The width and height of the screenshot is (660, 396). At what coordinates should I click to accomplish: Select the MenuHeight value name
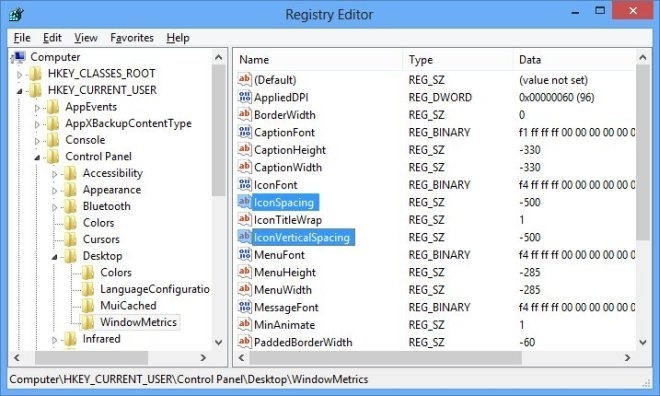coord(285,272)
